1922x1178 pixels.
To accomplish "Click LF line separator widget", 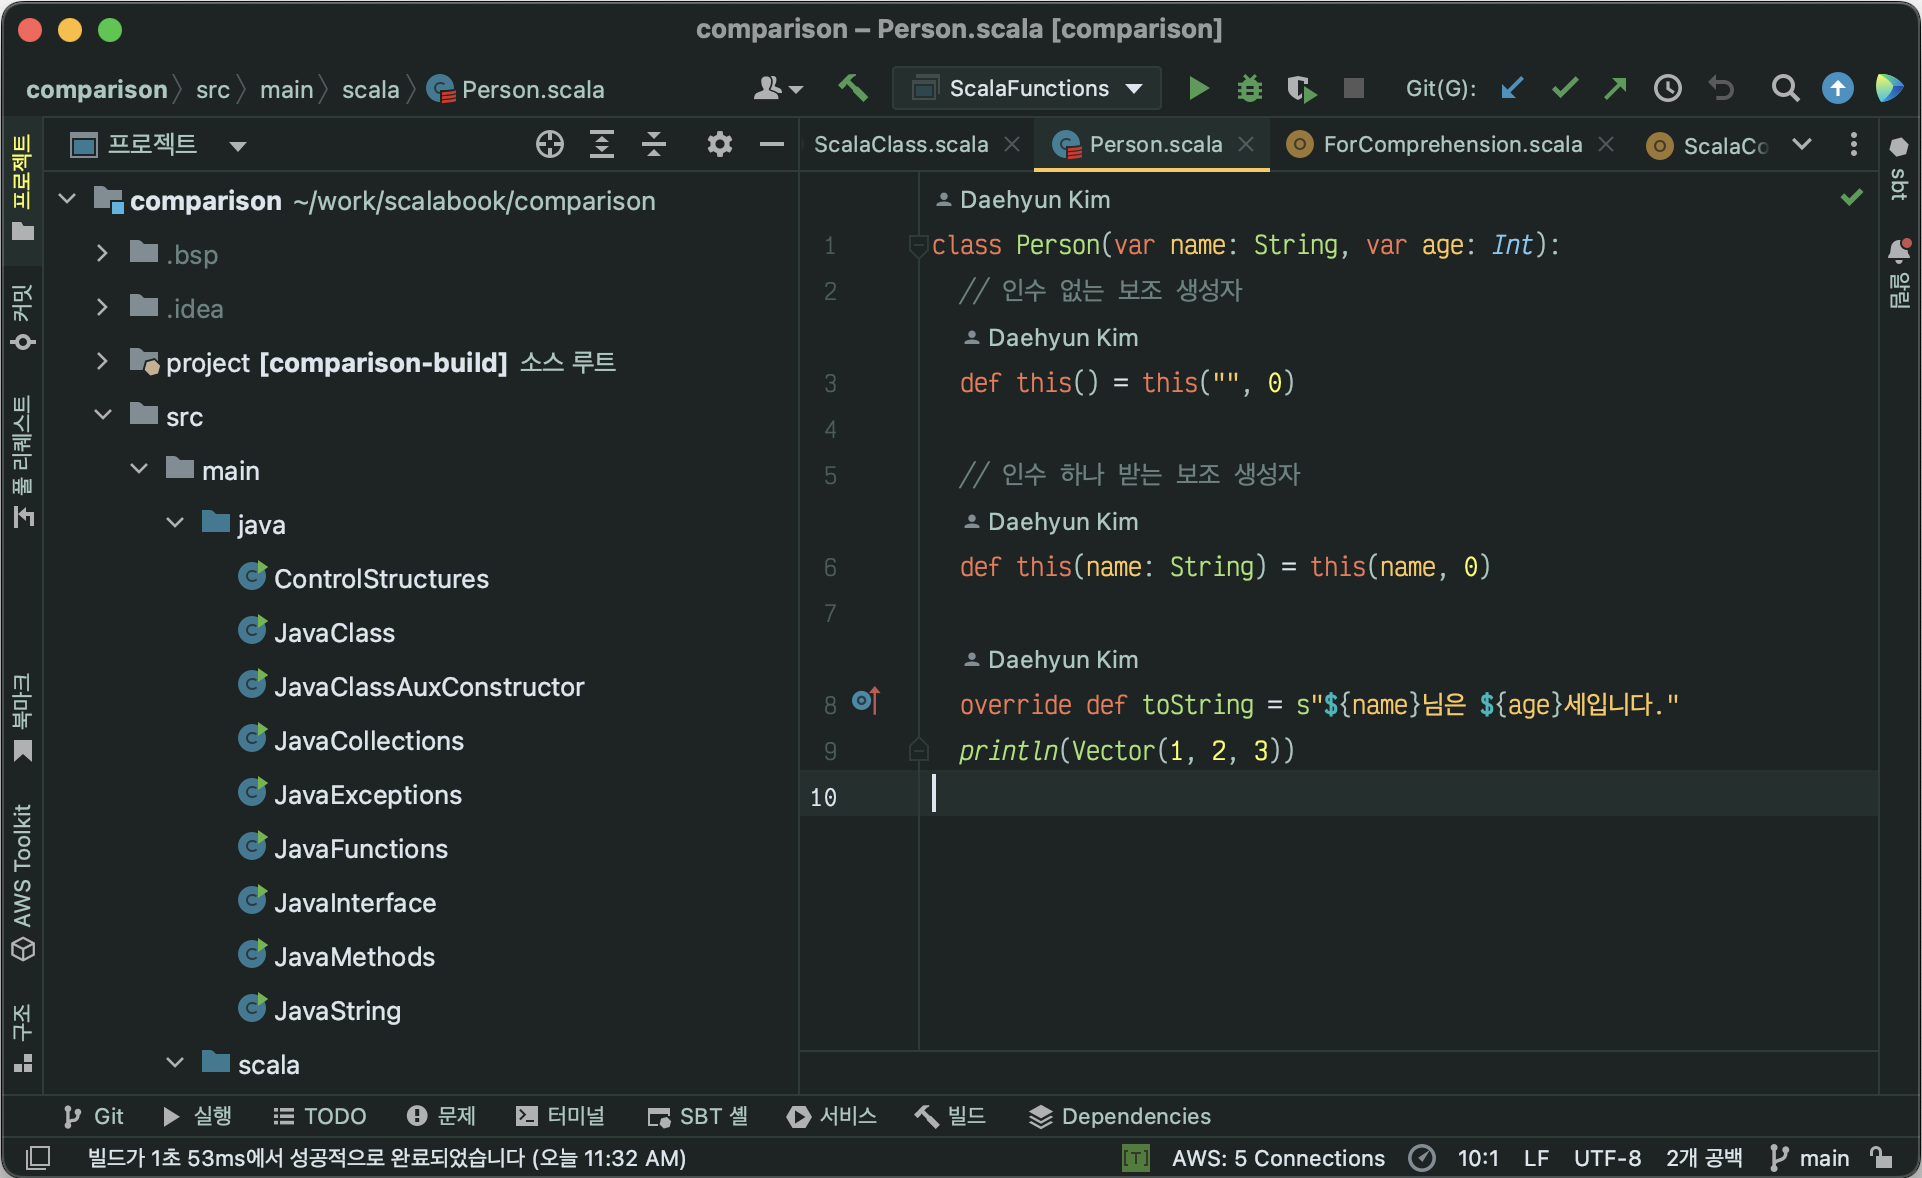I will pos(1537,1158).
